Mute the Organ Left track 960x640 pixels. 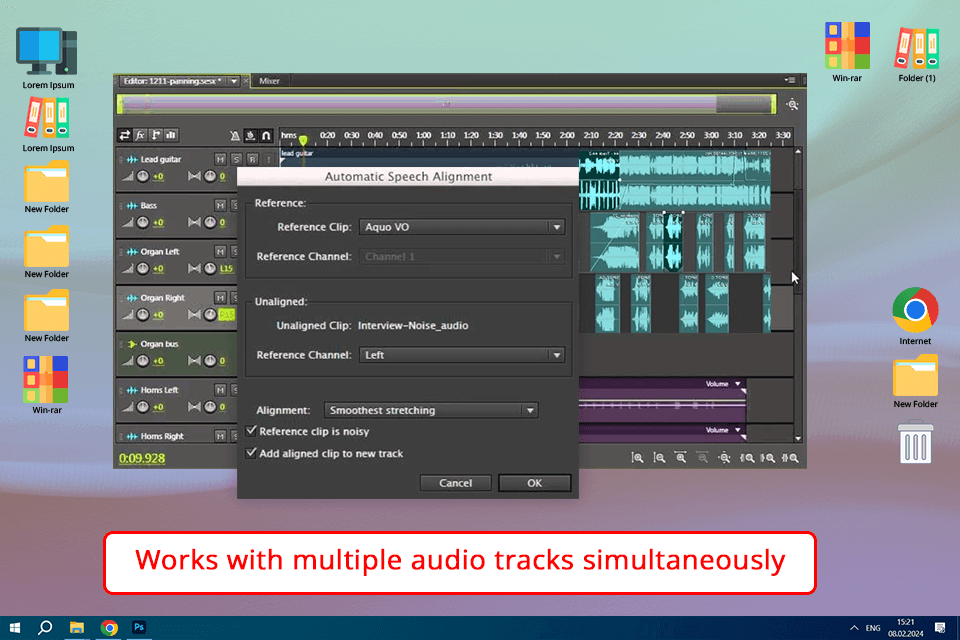click(x=220, y=252)
